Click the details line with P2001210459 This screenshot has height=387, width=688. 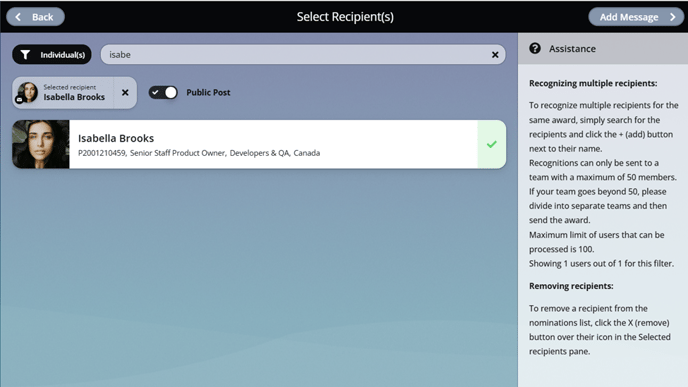[x=199, y=153]
